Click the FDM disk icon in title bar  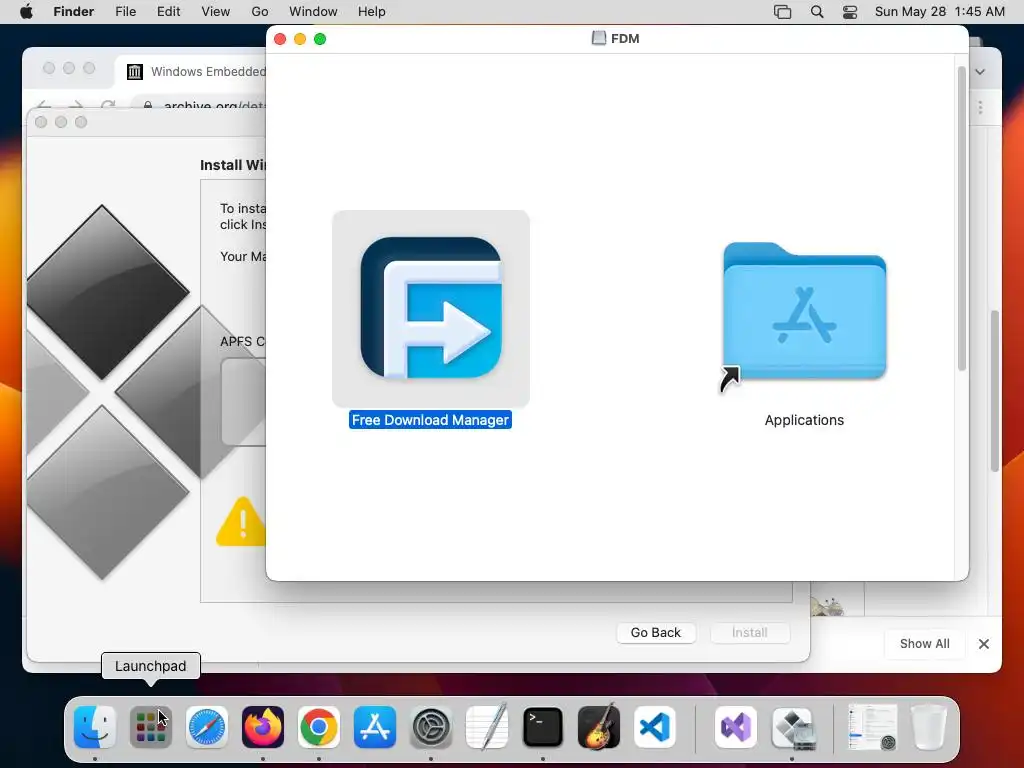coord(598,39)
